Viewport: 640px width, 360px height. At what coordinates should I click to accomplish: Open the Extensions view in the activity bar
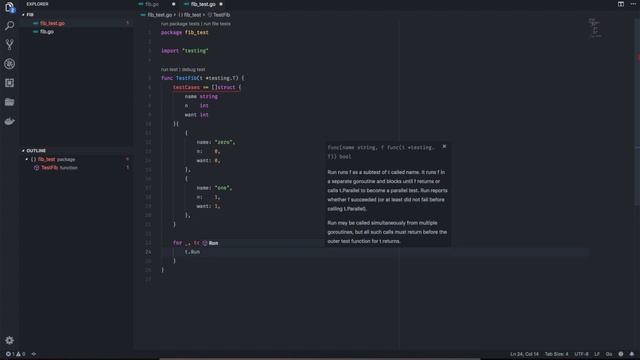pyautogui.click(x=9, y=83)
